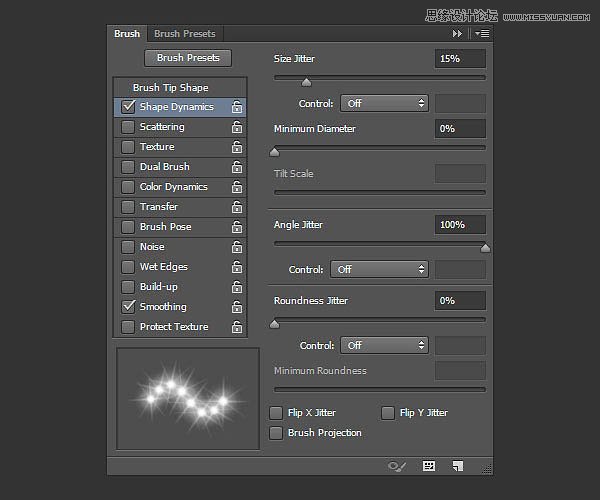The height and width of the screenshot is (500, 600).
Task: Select the Dual Brush options row label
Action: (x=165, y=167)
